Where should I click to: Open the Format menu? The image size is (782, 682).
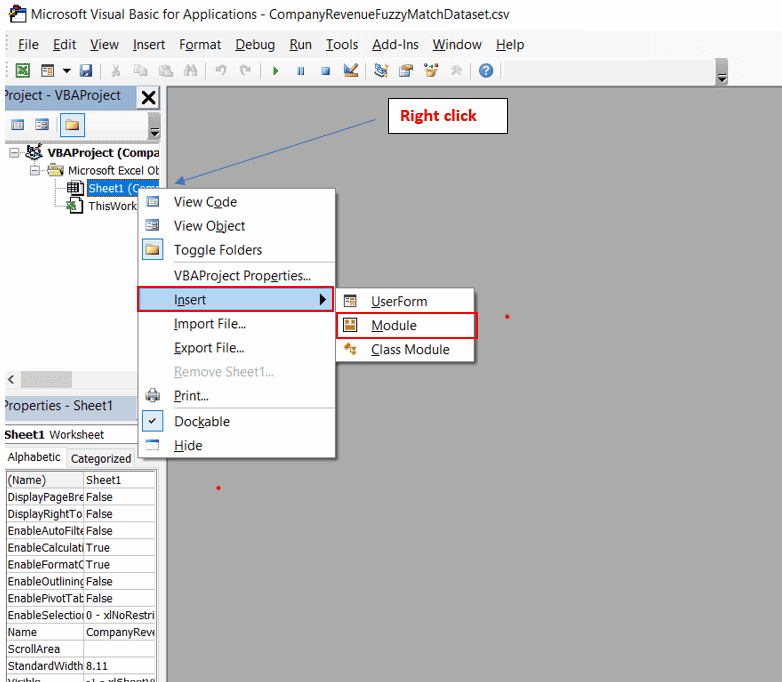coord(200,45)
